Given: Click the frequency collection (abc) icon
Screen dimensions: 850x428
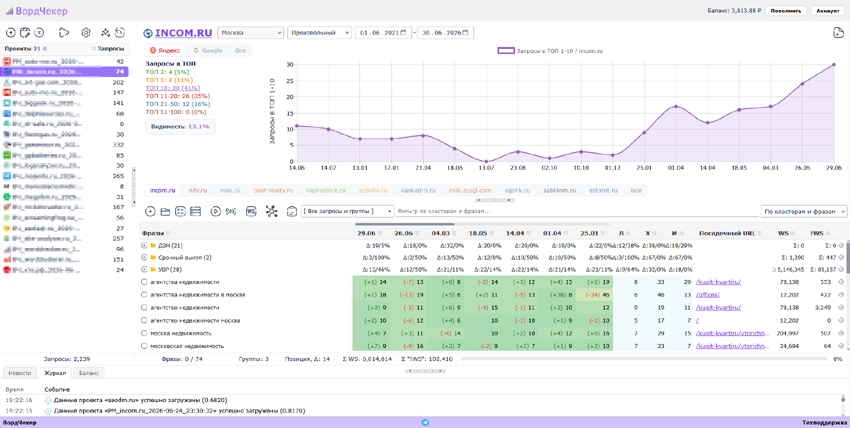Looking at the screenshot, I should (231, 211).
